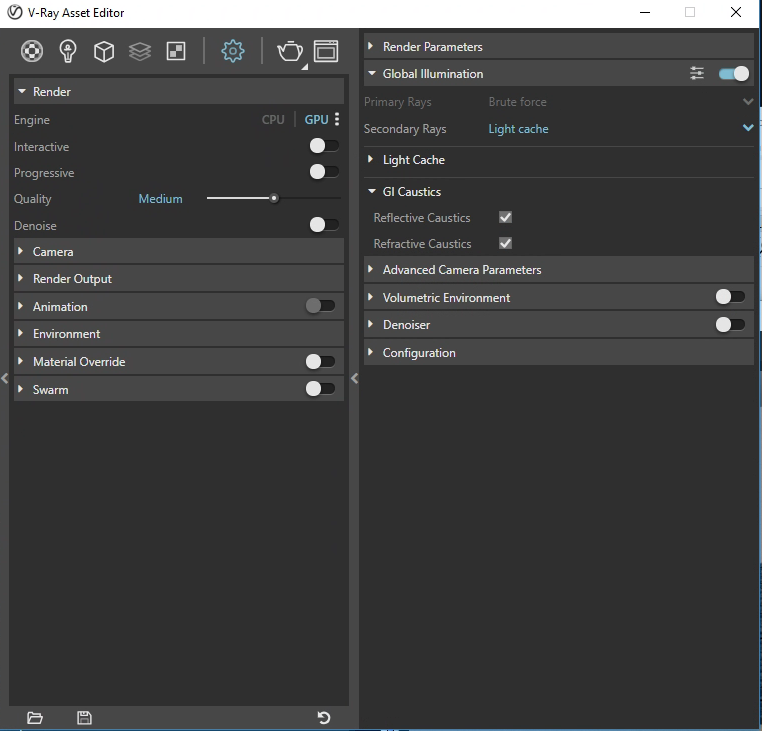Screen dimensions: 762x731
Task: Show the V-Ray frame buffer window icon
Action: pyautogui.click(x=326, y=51)
